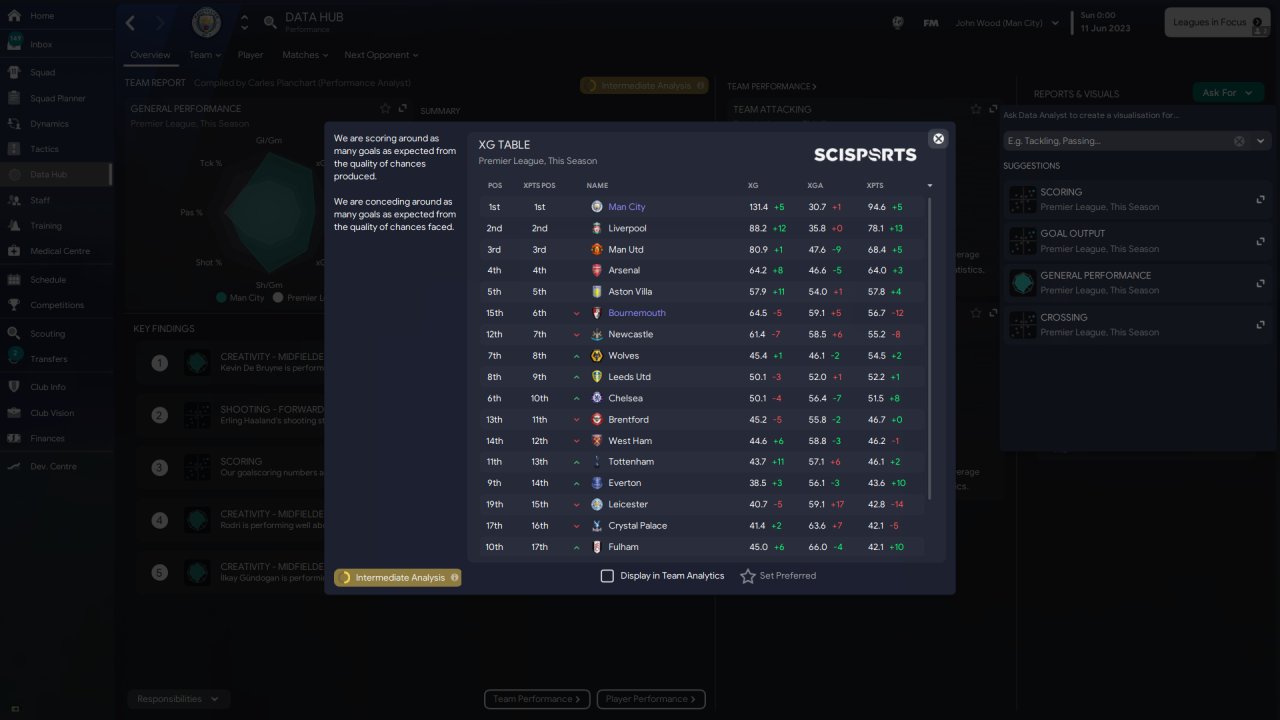Image resolution: width=1280 pixels, height=720 pixels.
Task: Open the Ask For dropdown
Action: click(1226, 92)
